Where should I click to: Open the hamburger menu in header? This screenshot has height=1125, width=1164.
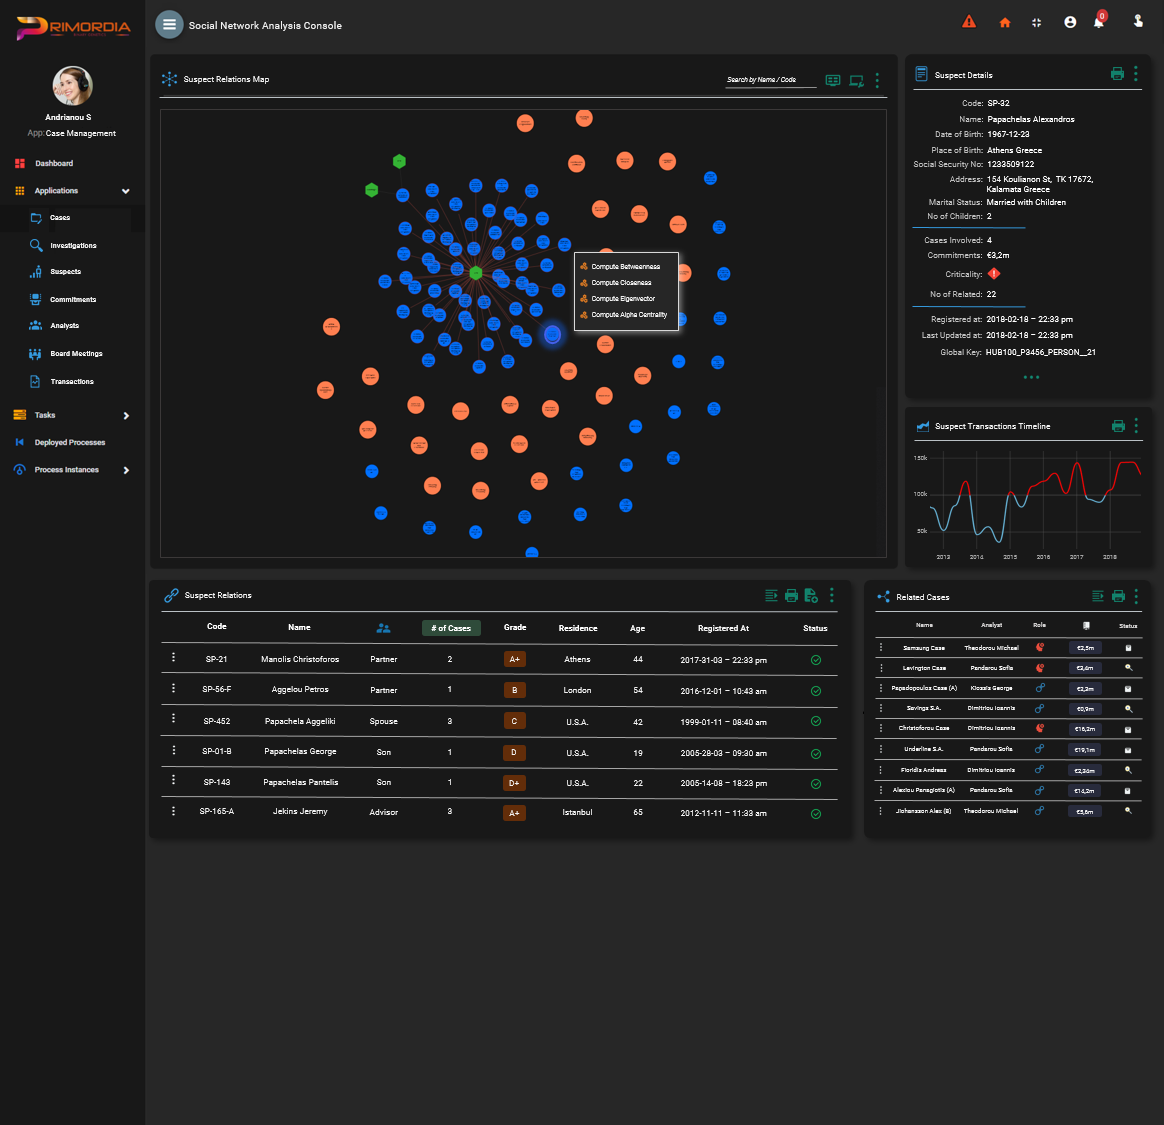tap(169, 25)
